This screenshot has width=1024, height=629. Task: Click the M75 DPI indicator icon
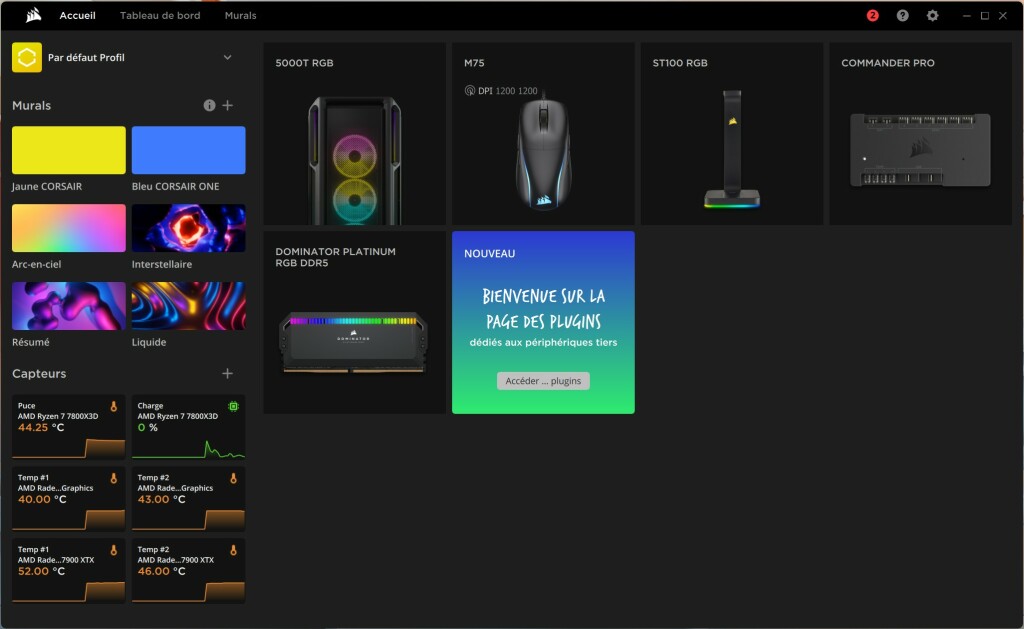tap(470, 91)
